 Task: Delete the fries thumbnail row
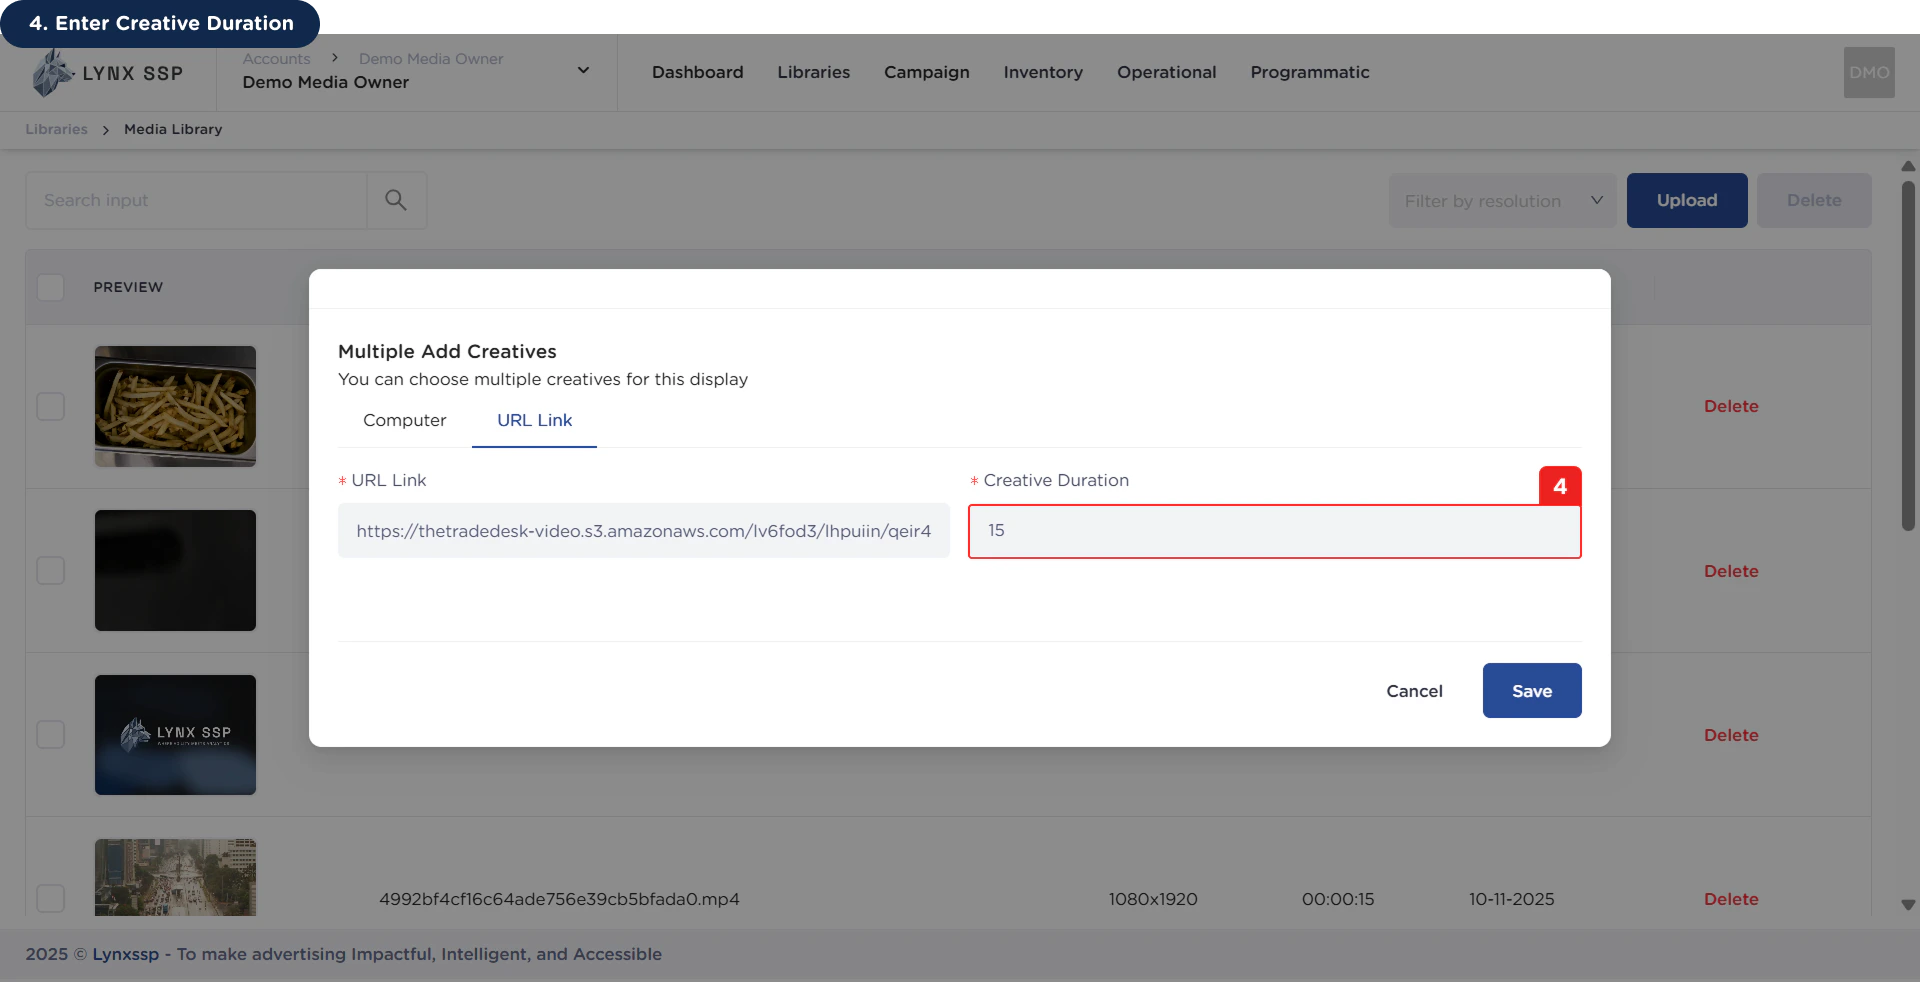pyautogui.click(x=1731, y=406)
